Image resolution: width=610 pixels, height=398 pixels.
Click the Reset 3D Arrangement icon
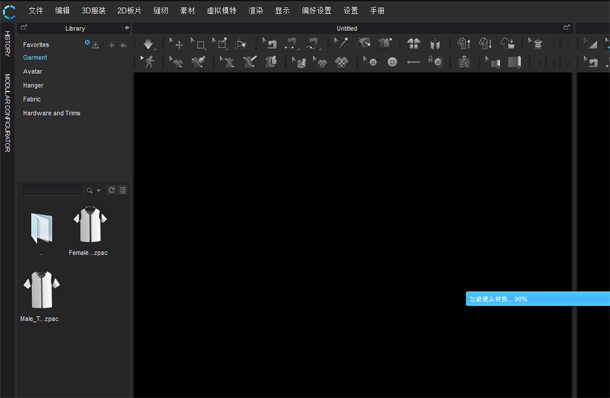(435, 44)
